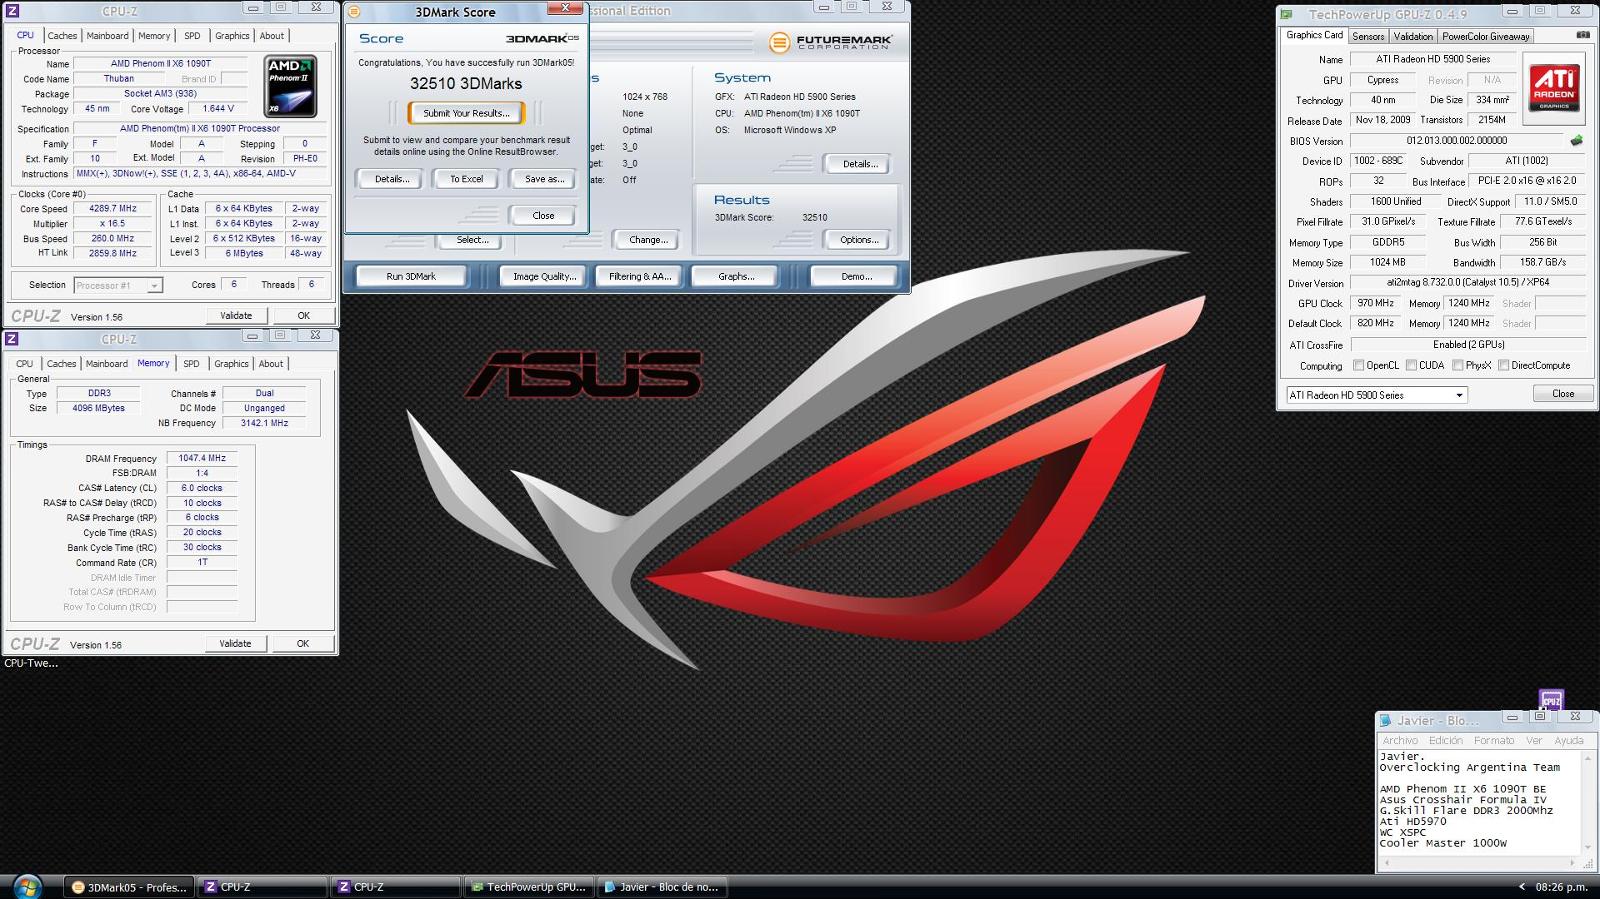Open the Mainboard tab in Memory CPU-Z window
The image size is (1600, 899).
pos(106,364)
